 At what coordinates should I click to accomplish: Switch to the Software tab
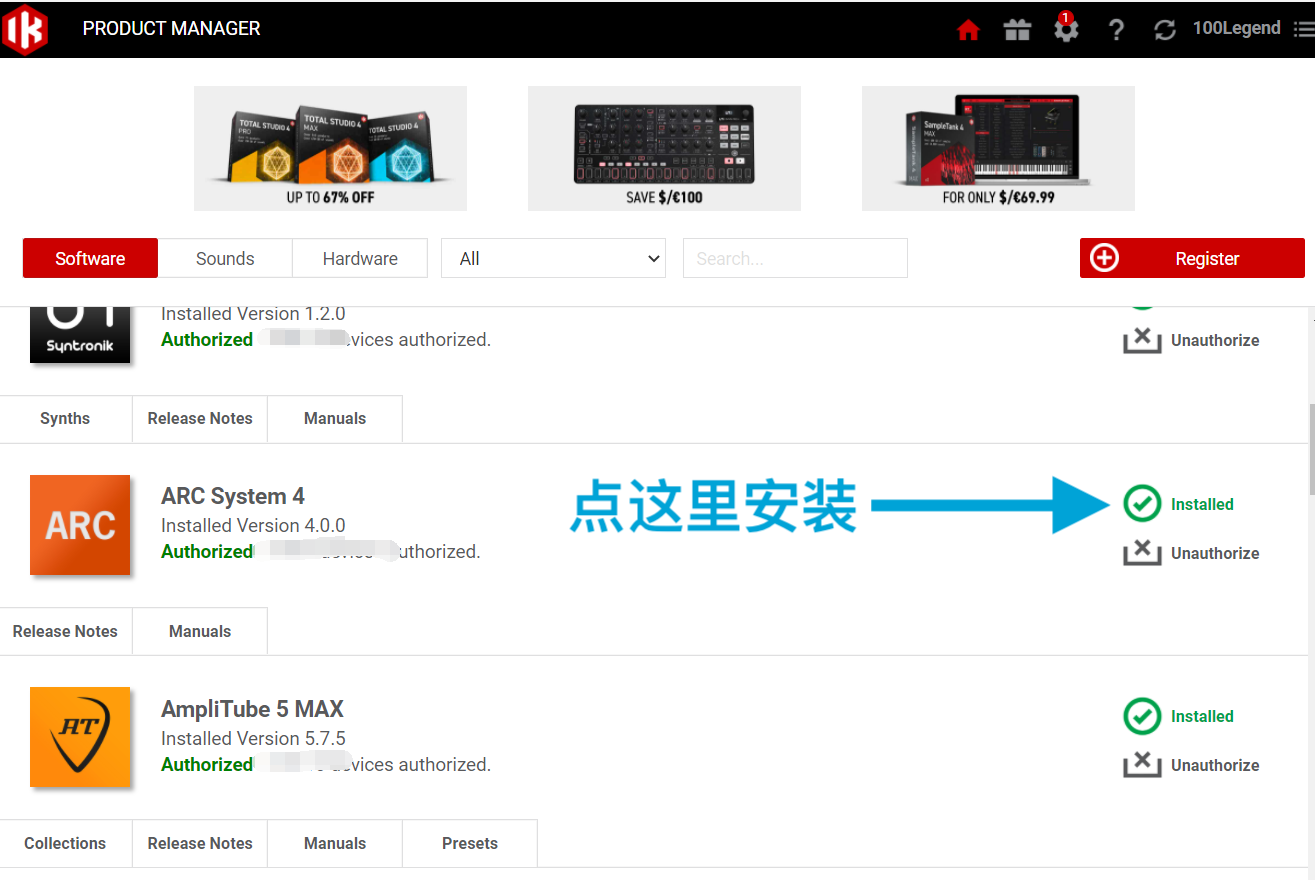[90, 258]
